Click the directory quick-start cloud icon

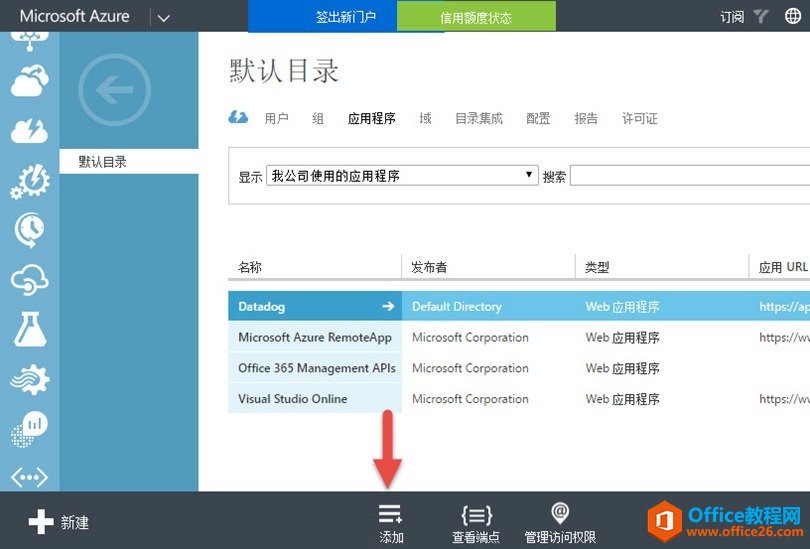point(238,117)
